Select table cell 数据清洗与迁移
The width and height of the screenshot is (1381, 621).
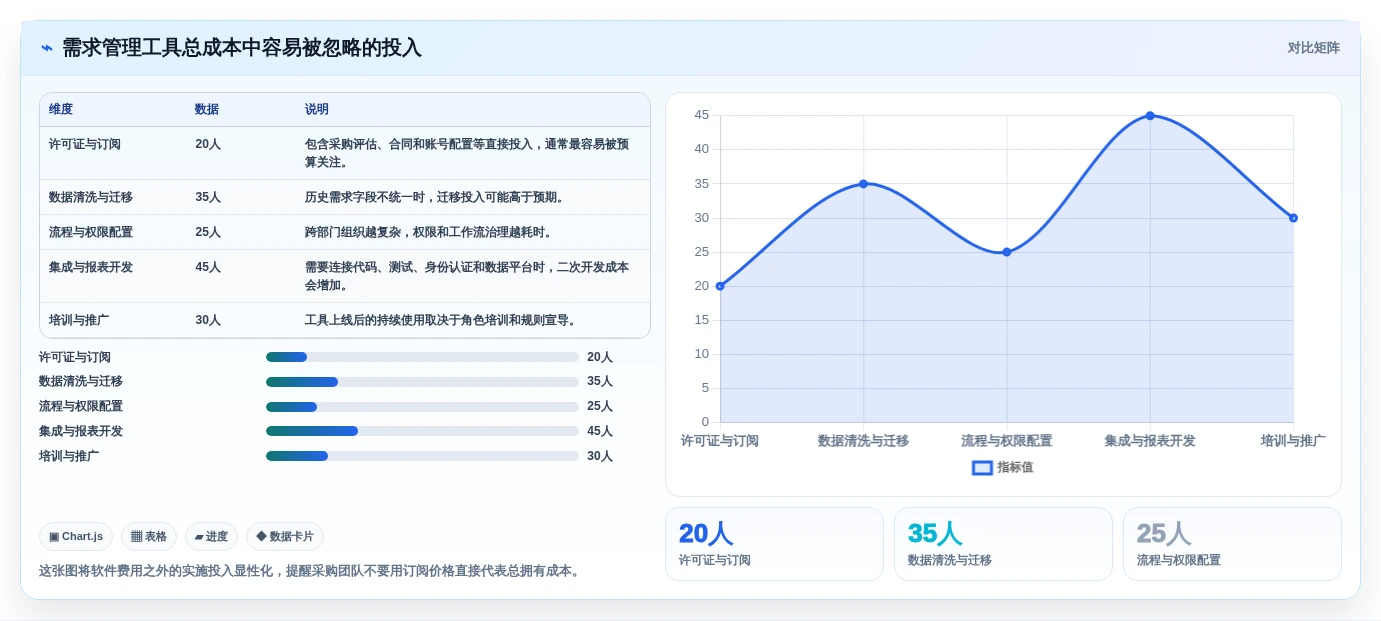(91, 197)
